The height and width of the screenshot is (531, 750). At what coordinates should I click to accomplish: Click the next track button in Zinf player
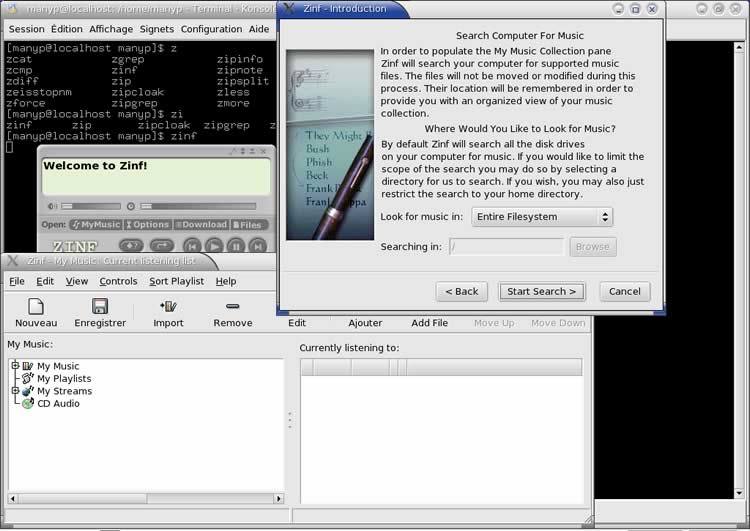tap(258, 246)
